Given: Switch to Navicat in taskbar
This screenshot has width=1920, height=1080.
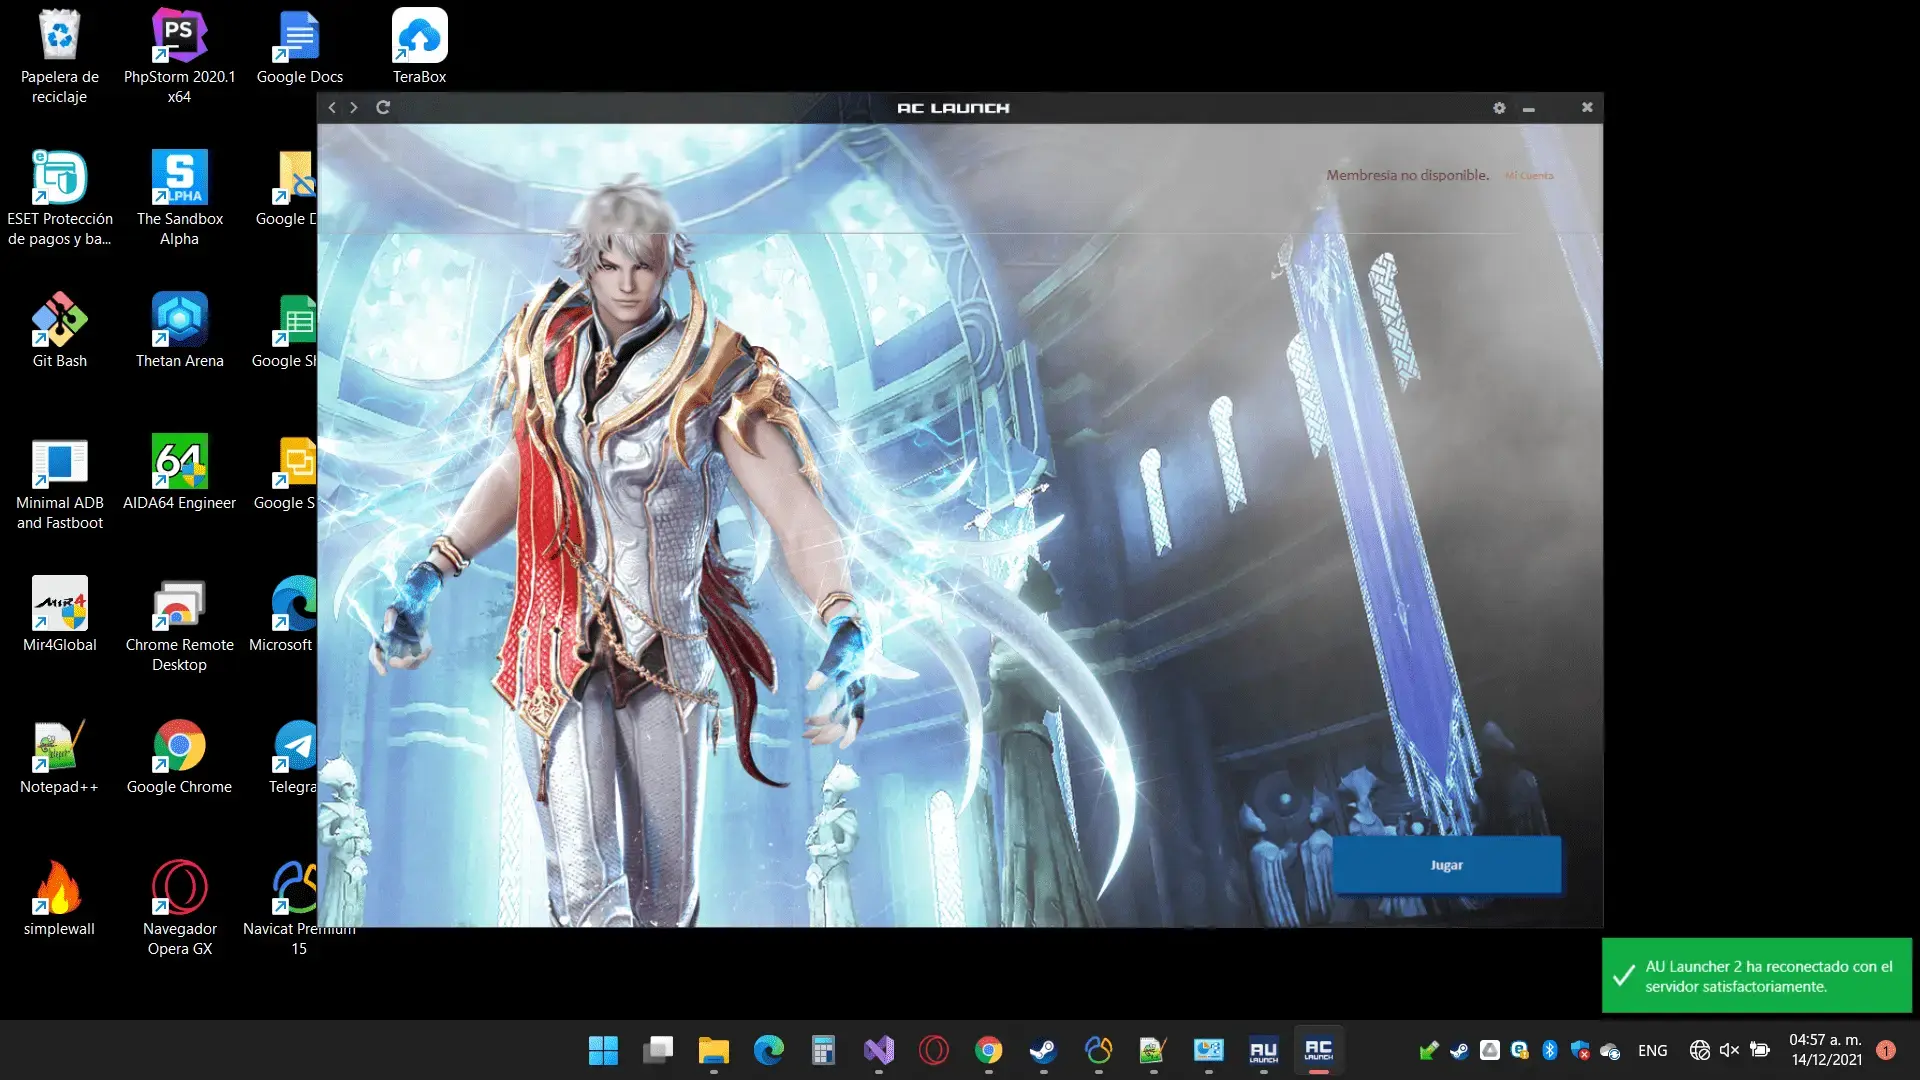Looking at the screenshot, I should coord(1098,1050).
